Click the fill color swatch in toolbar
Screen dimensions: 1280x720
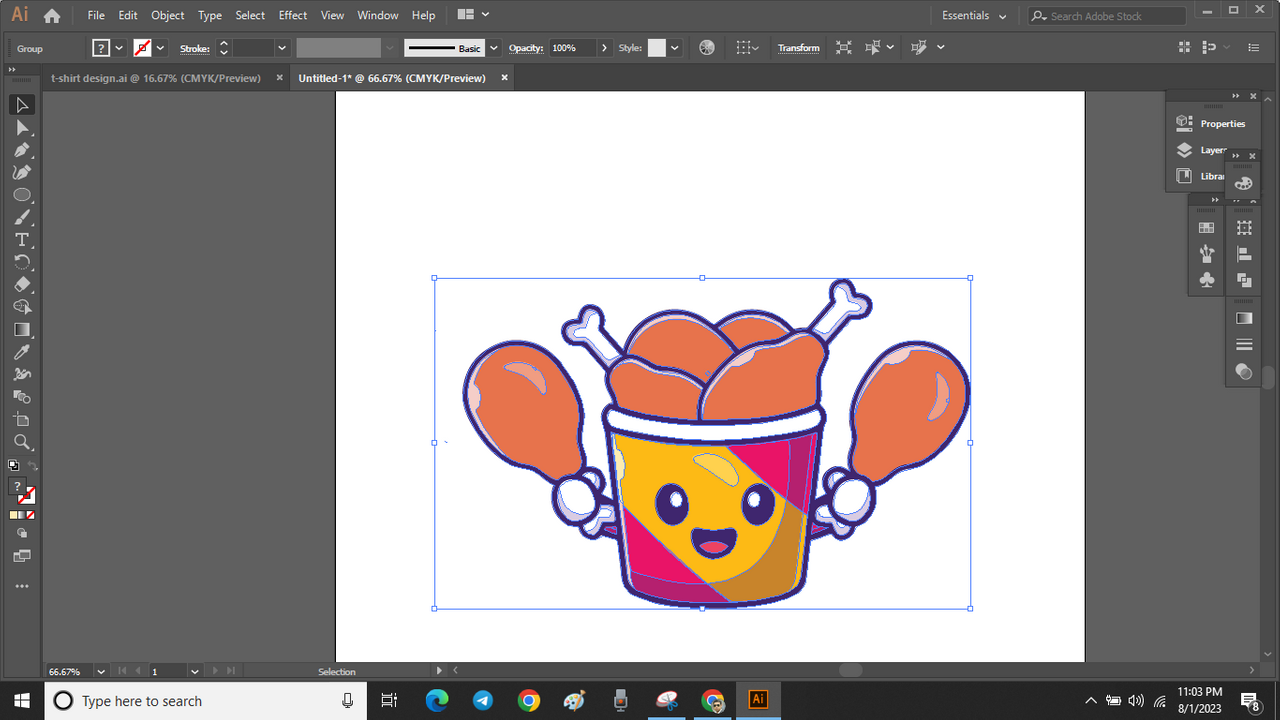18,487
